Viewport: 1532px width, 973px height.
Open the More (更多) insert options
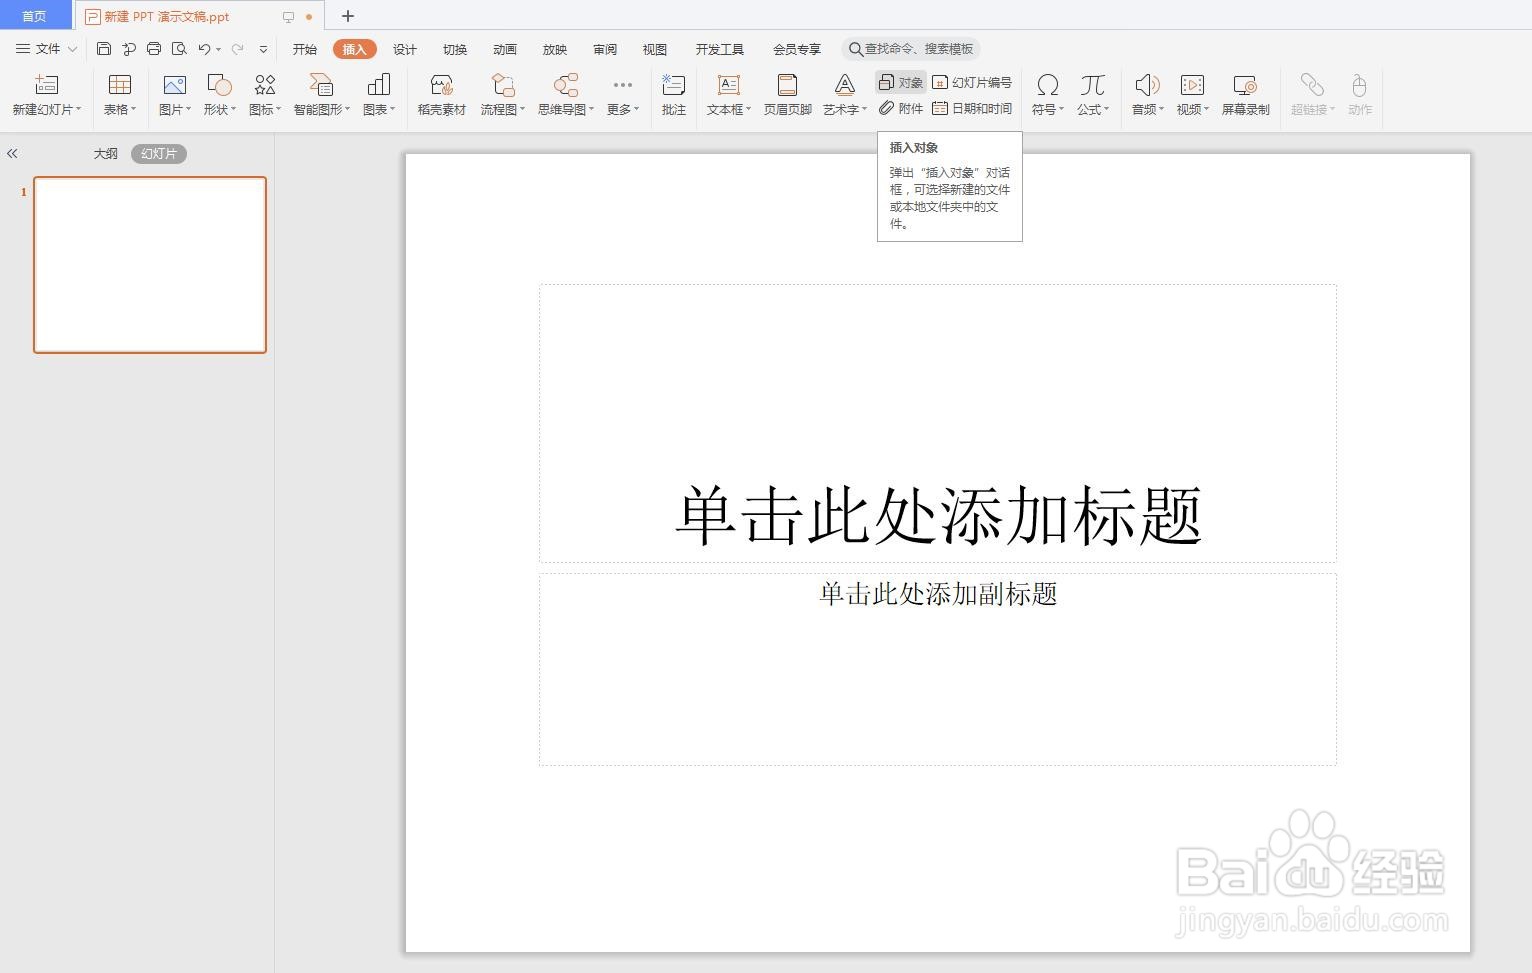point(623,95)
